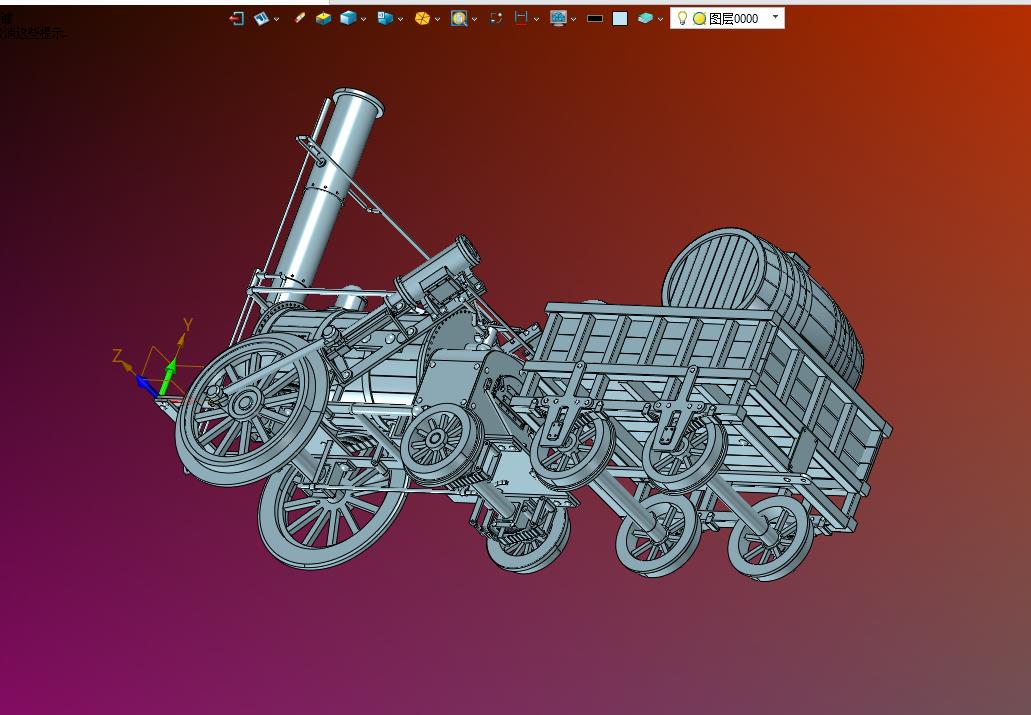Click the exit icon with red arrow
This screenshot has height=715, width=1031.
click(237, 18)
